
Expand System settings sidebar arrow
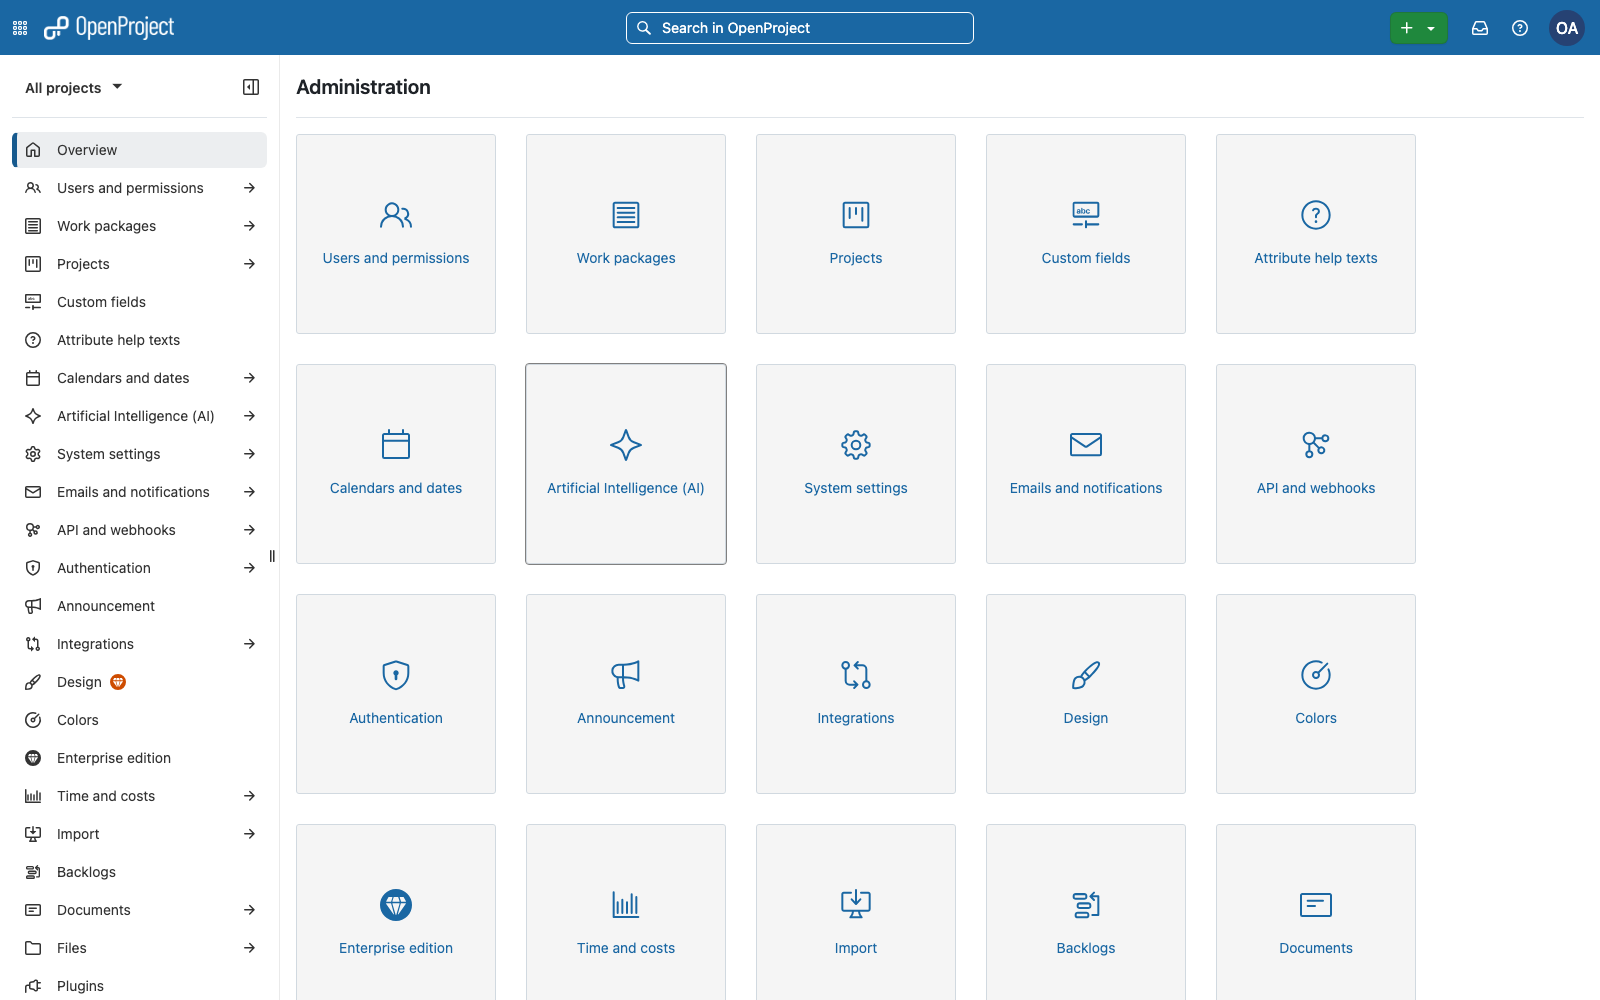pos(250,454)
